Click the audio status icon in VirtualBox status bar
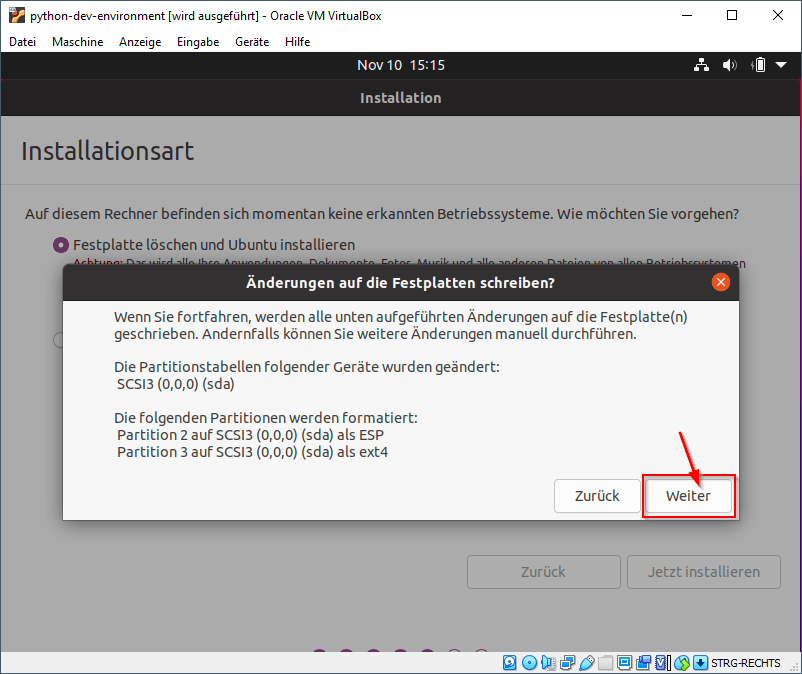 (x=546, y=662)
